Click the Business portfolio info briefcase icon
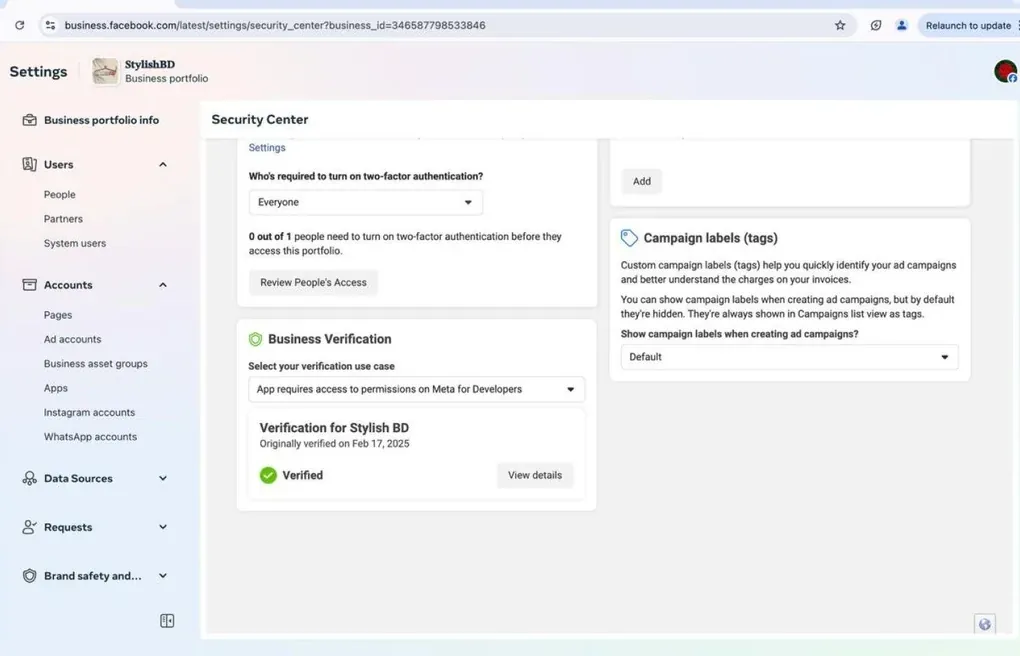The width and height of the screenshot is (1020, 656). pos(29,120)
